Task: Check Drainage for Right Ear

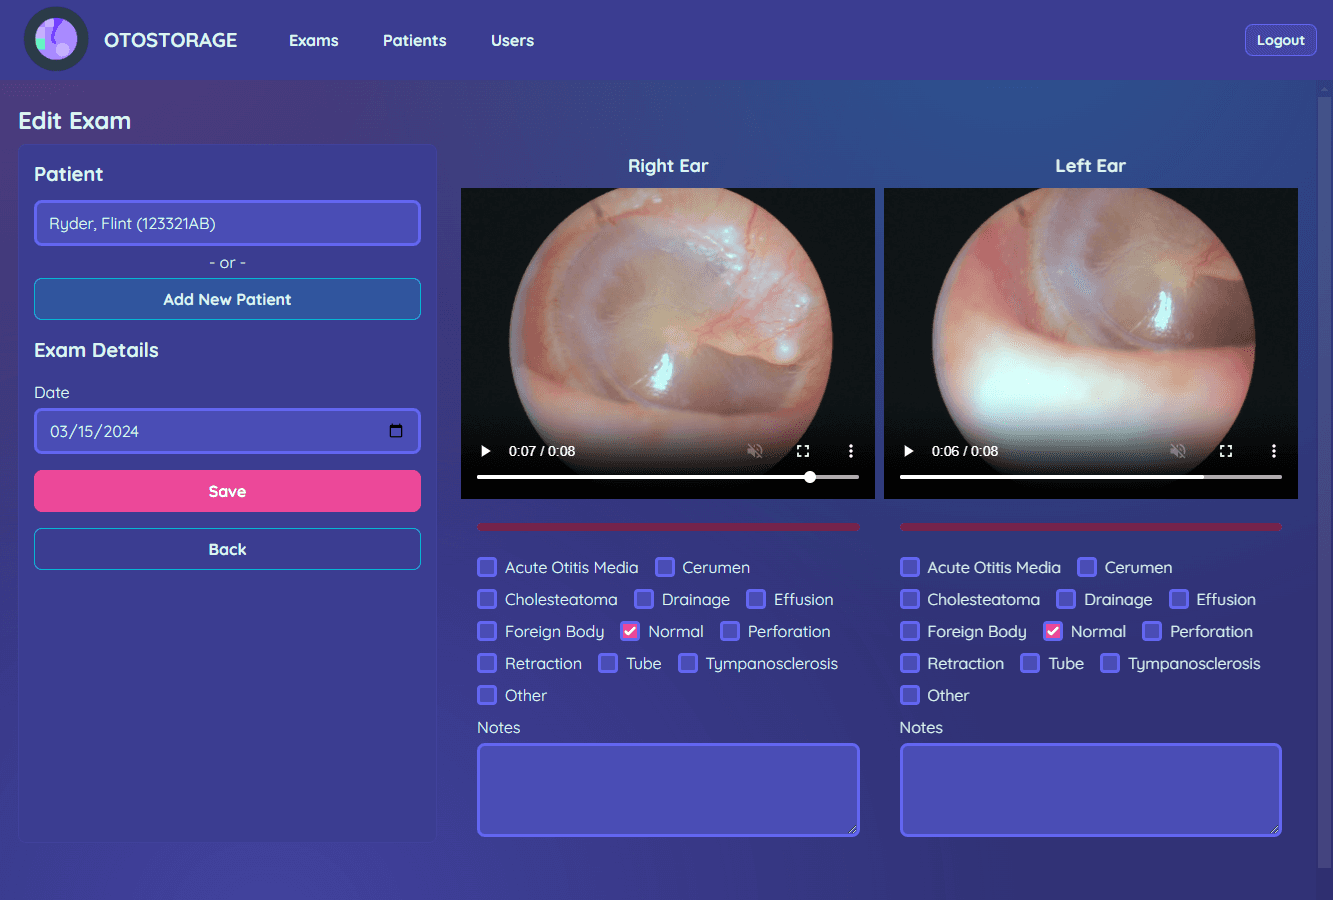Action: coord(644,599)
